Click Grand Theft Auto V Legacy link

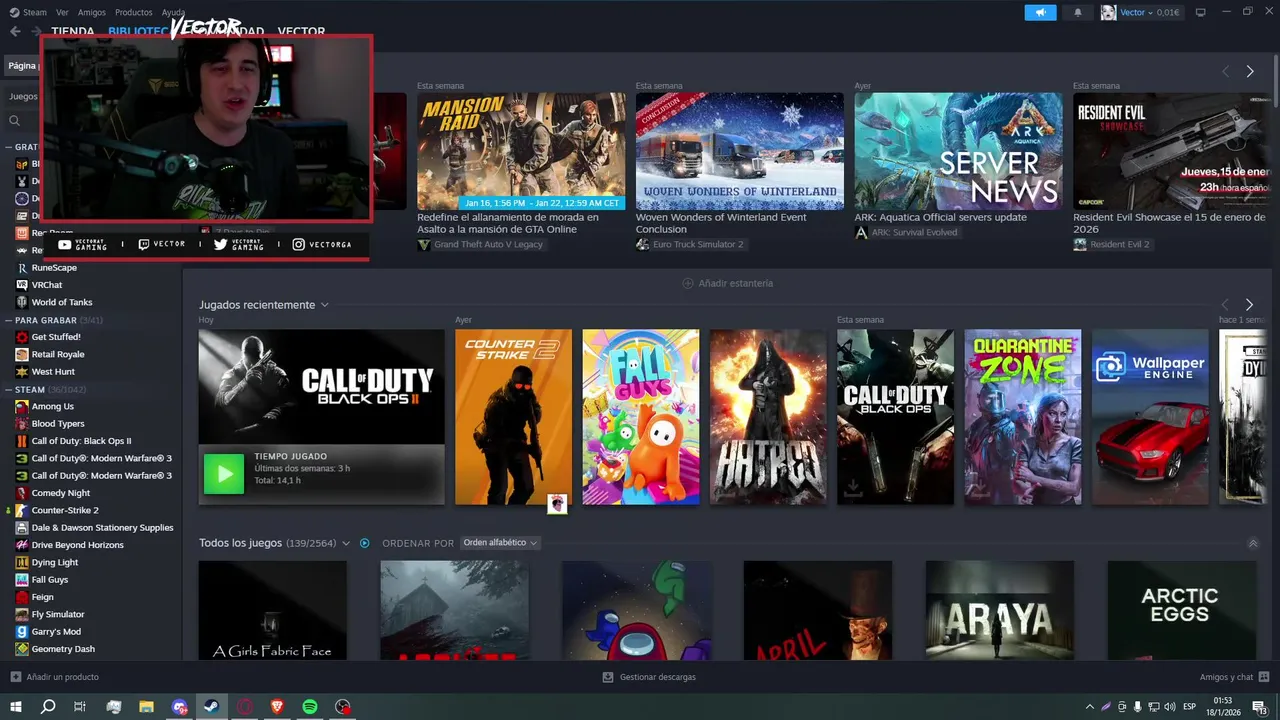point(490,244)
